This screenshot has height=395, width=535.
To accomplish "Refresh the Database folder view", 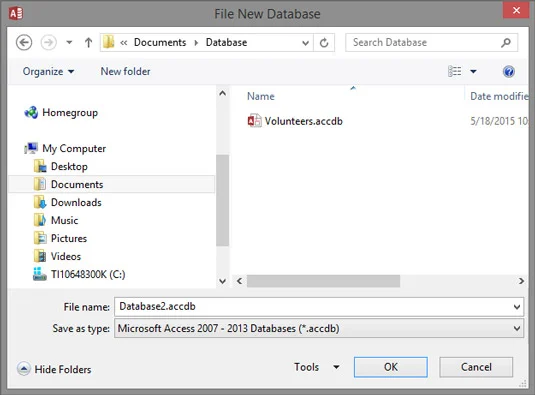I will pos(324,43).
